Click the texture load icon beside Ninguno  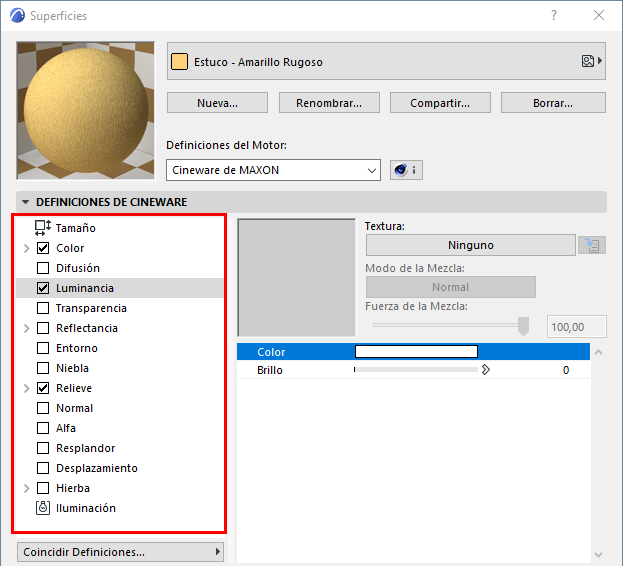[x=592, y=245]
